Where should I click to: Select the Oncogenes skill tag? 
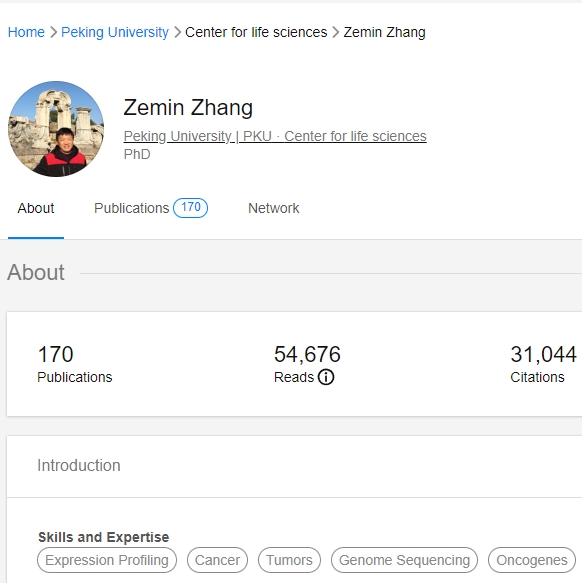click(x=532, y=560)
